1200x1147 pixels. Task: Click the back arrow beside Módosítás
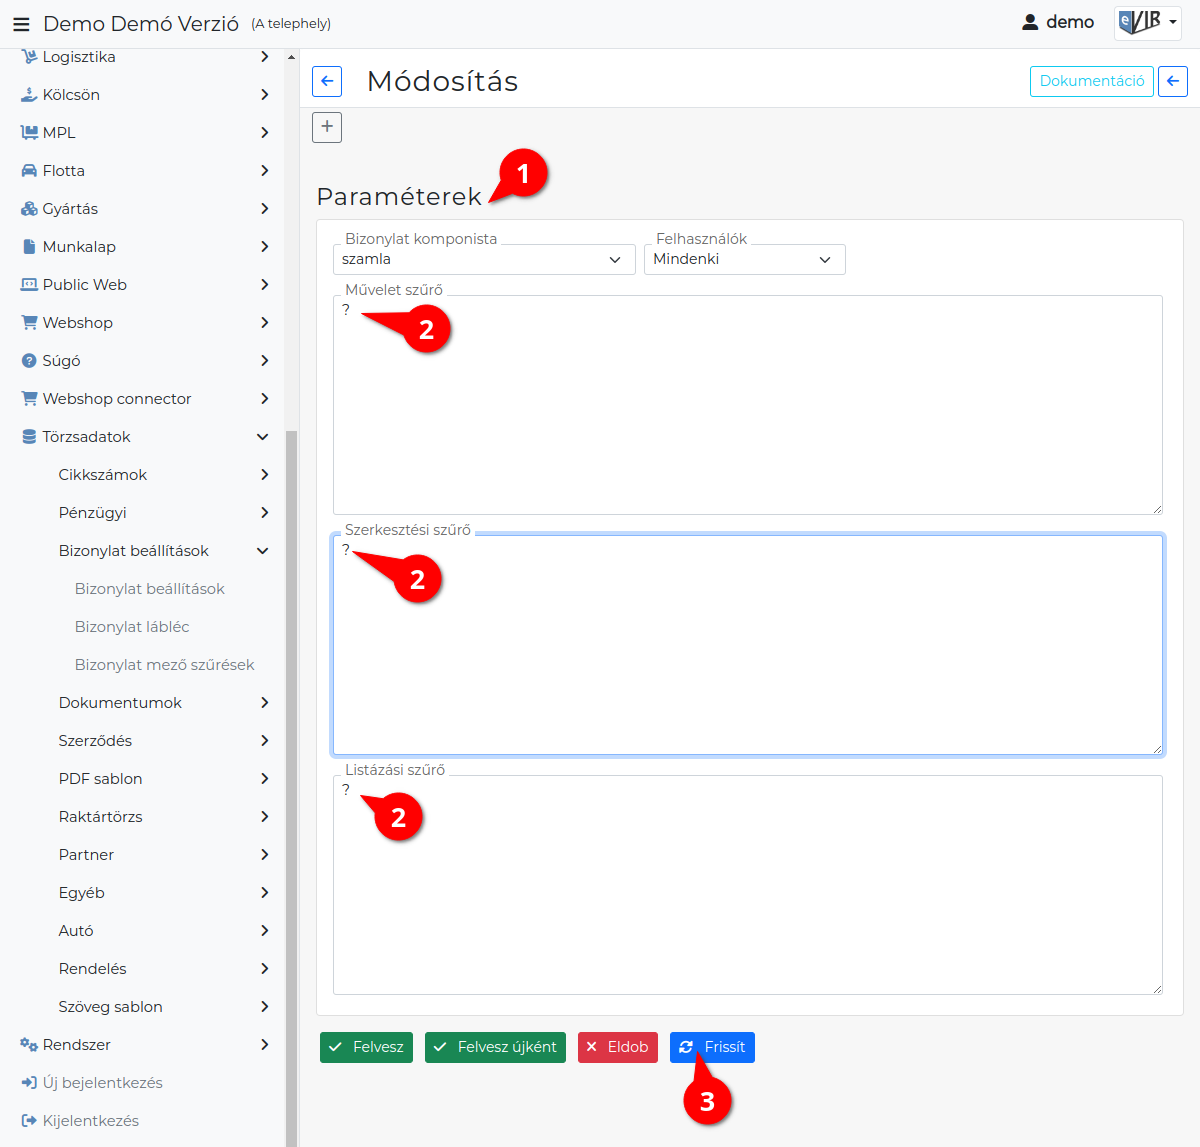coord(327,81)
